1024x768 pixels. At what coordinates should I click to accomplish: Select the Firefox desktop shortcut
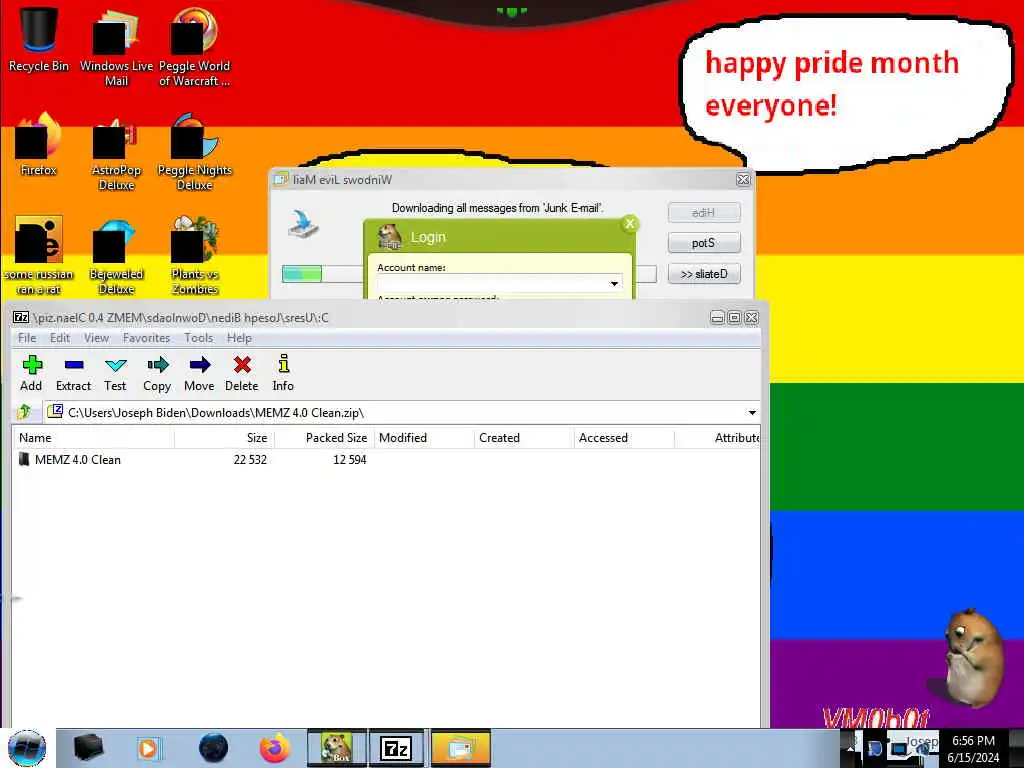tap(39, 144)
